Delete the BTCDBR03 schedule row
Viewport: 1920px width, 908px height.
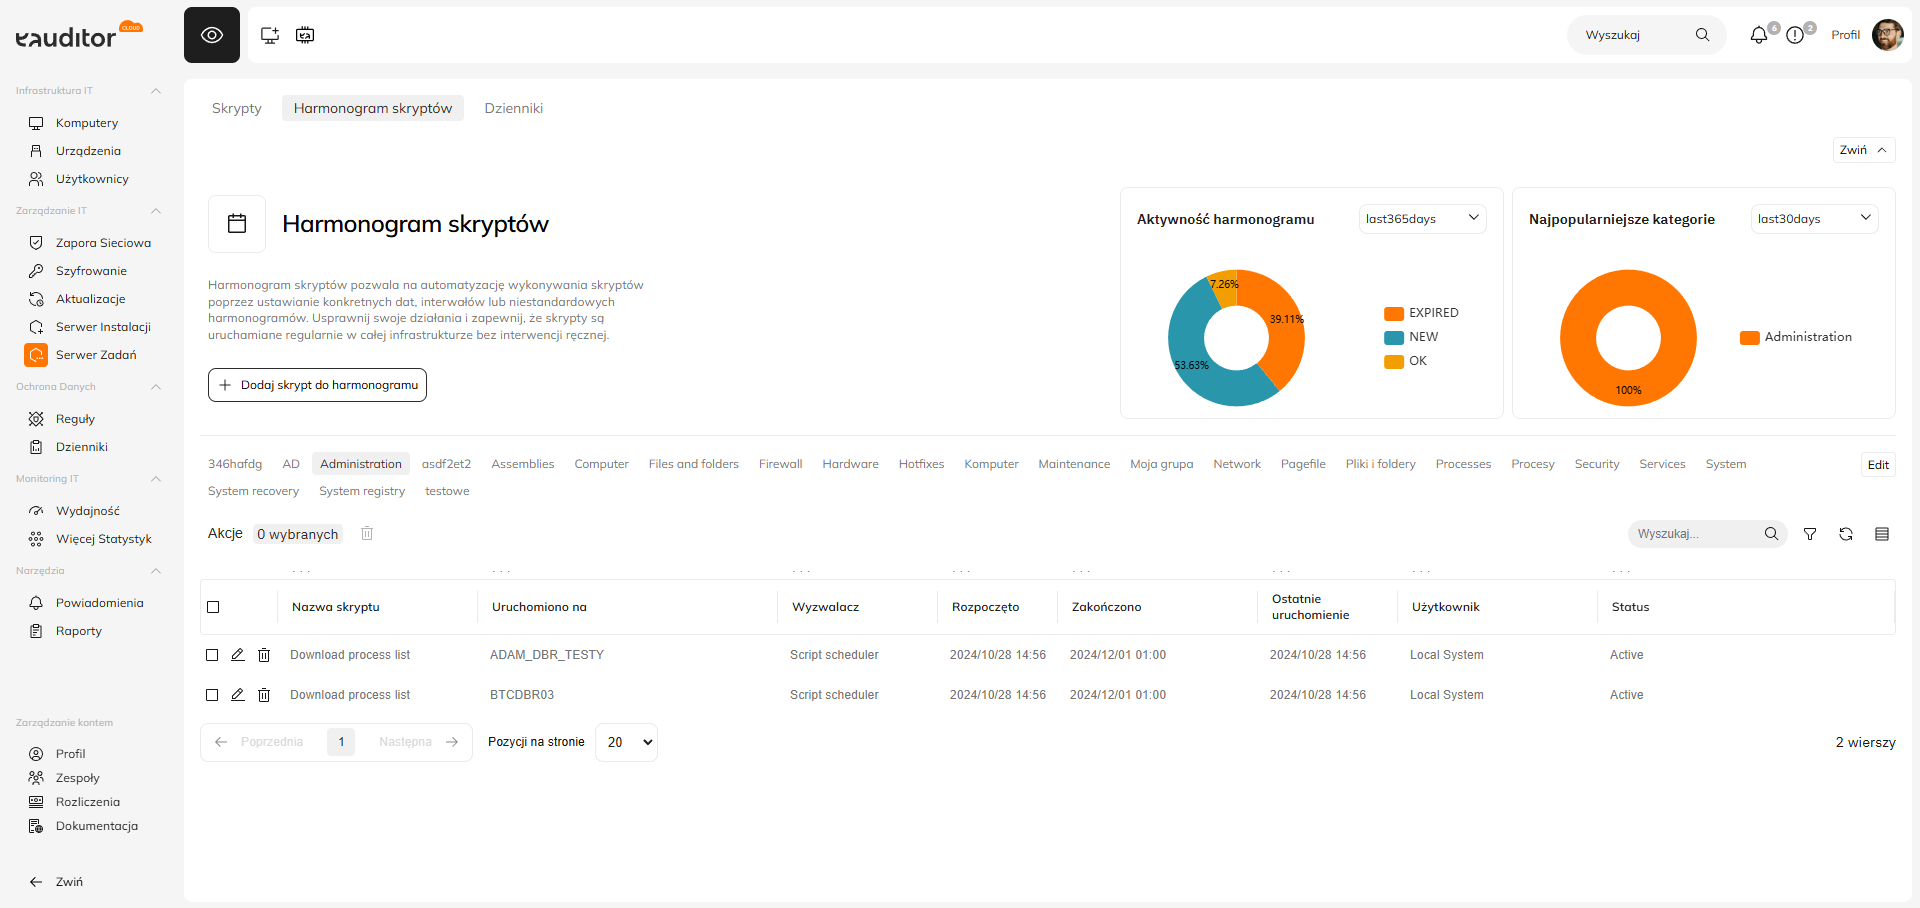point(264,695)
